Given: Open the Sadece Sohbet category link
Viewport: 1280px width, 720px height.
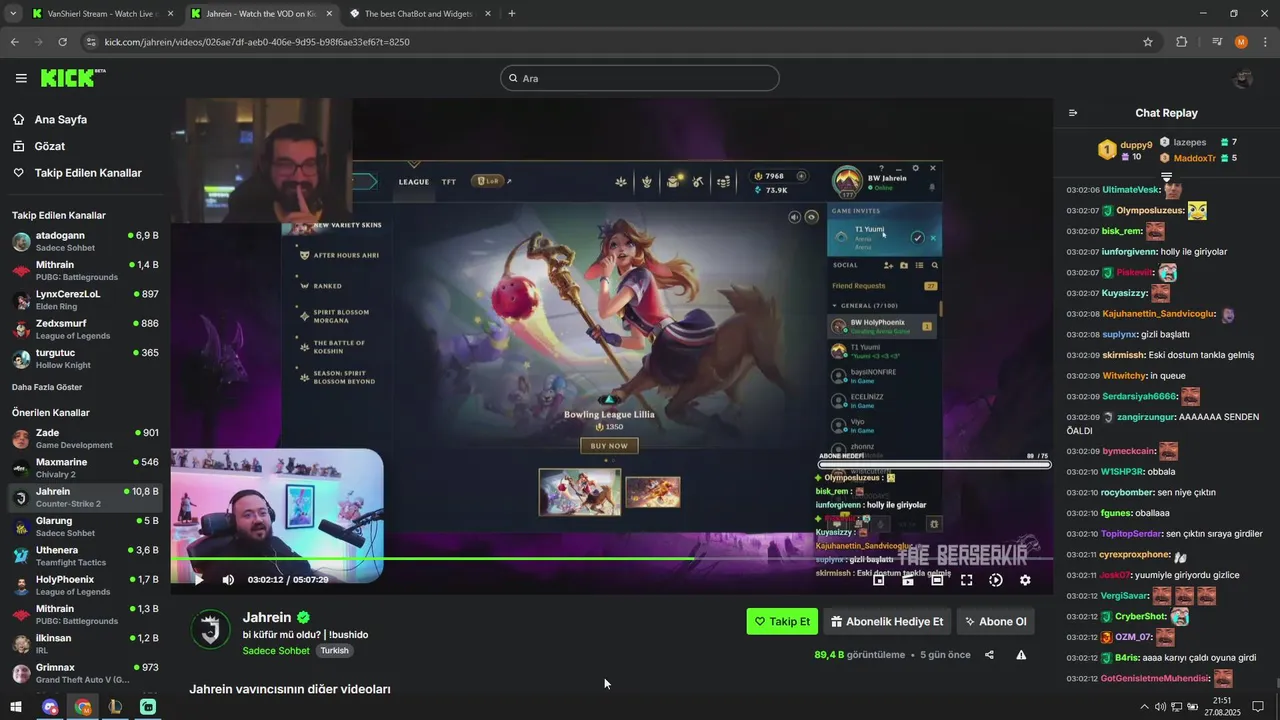Looking at the screenshot, I should click(276, 651).
